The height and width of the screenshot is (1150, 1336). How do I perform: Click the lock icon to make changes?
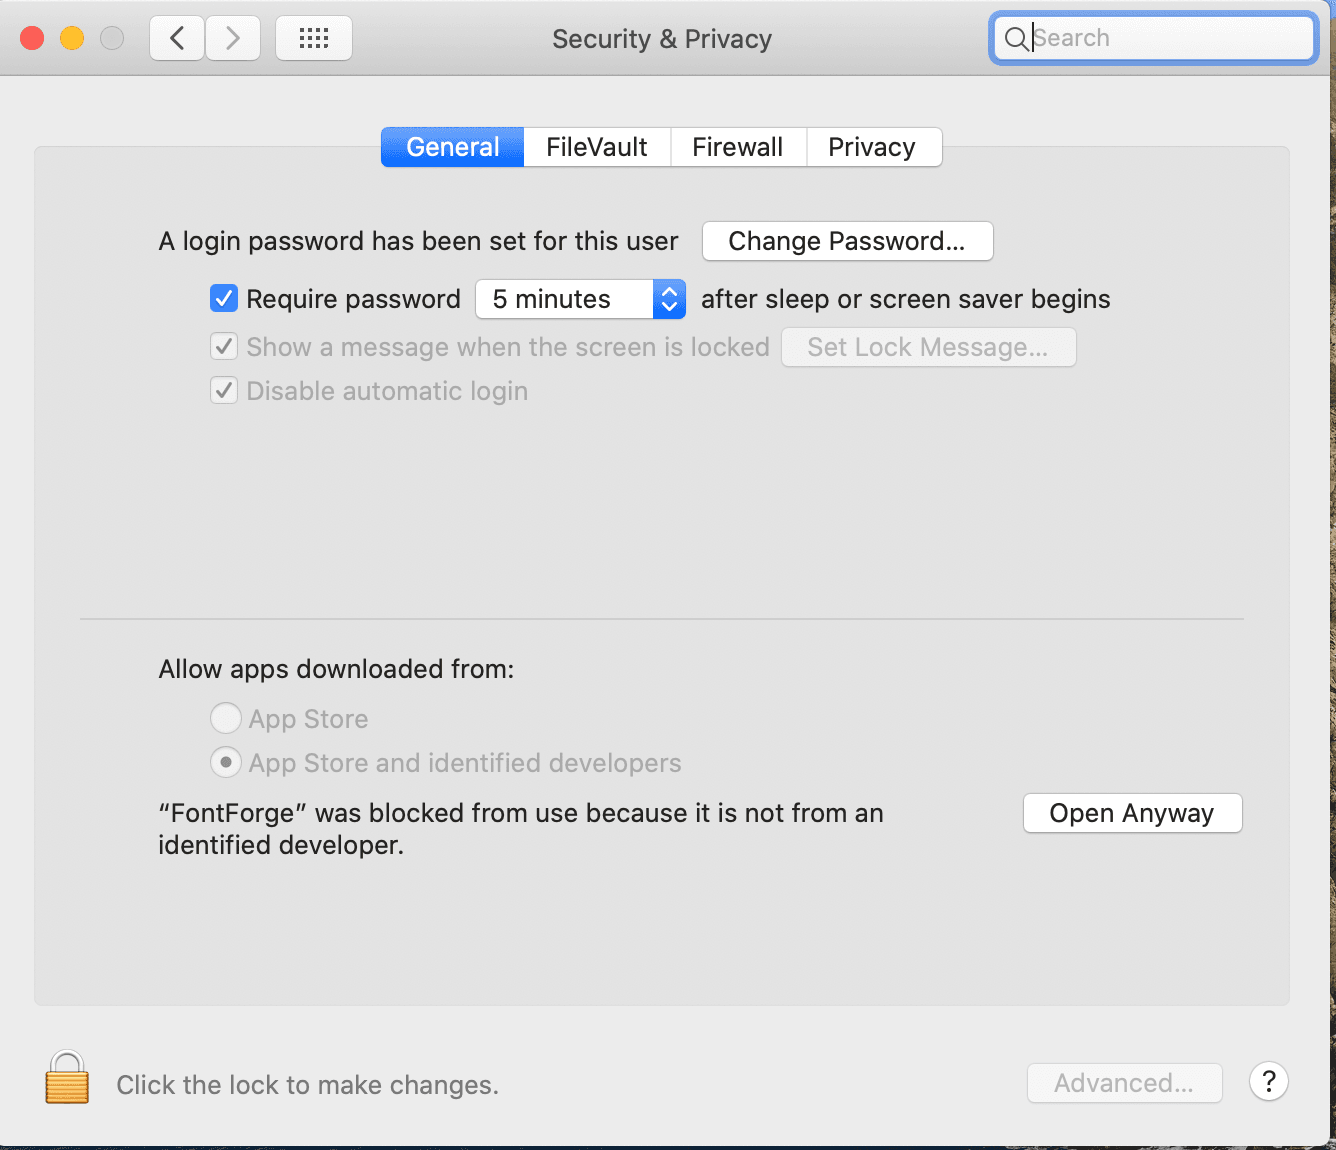point(67,1077)
